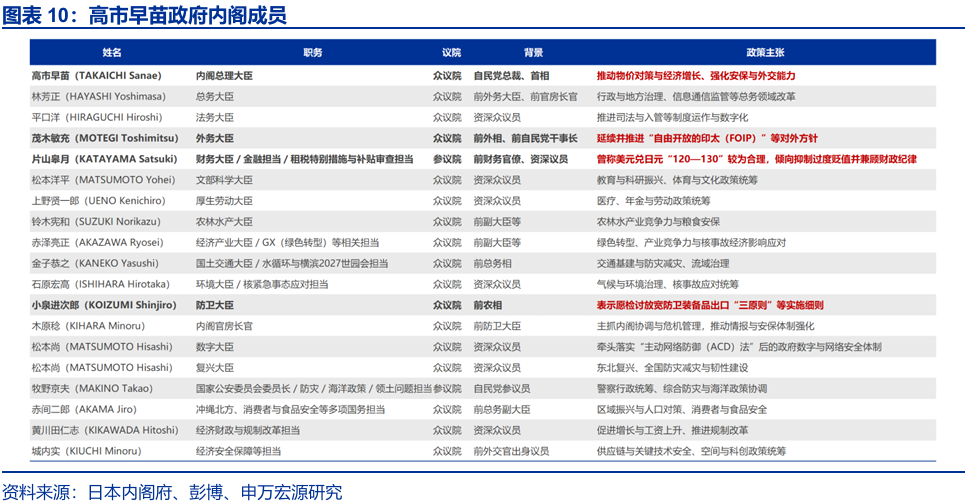
Task: Click the 数字大臣 position cell
Action: [214, 347]
